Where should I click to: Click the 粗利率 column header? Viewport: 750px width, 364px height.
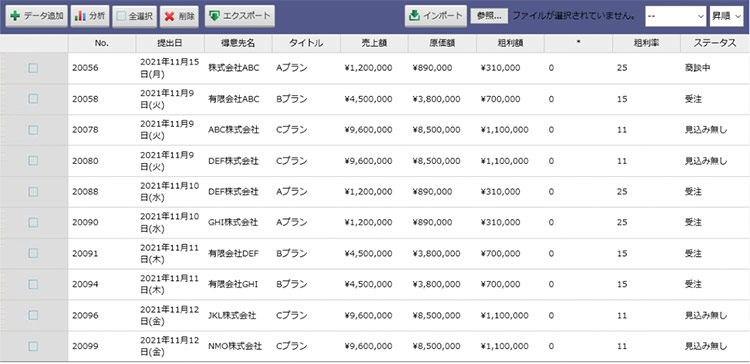[x=646, y=43]
